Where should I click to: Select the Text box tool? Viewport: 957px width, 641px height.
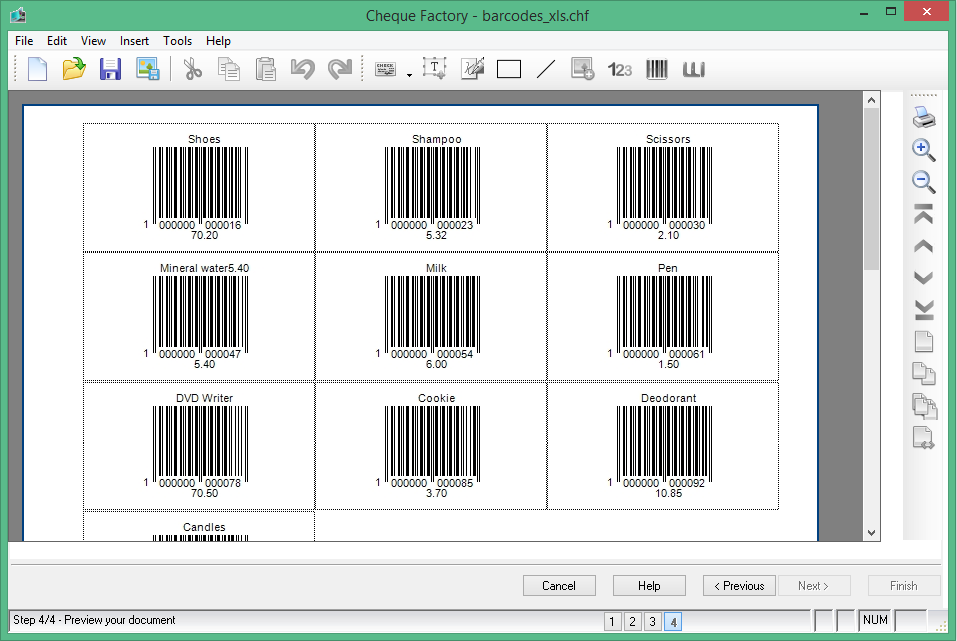(x=435, y=69)
